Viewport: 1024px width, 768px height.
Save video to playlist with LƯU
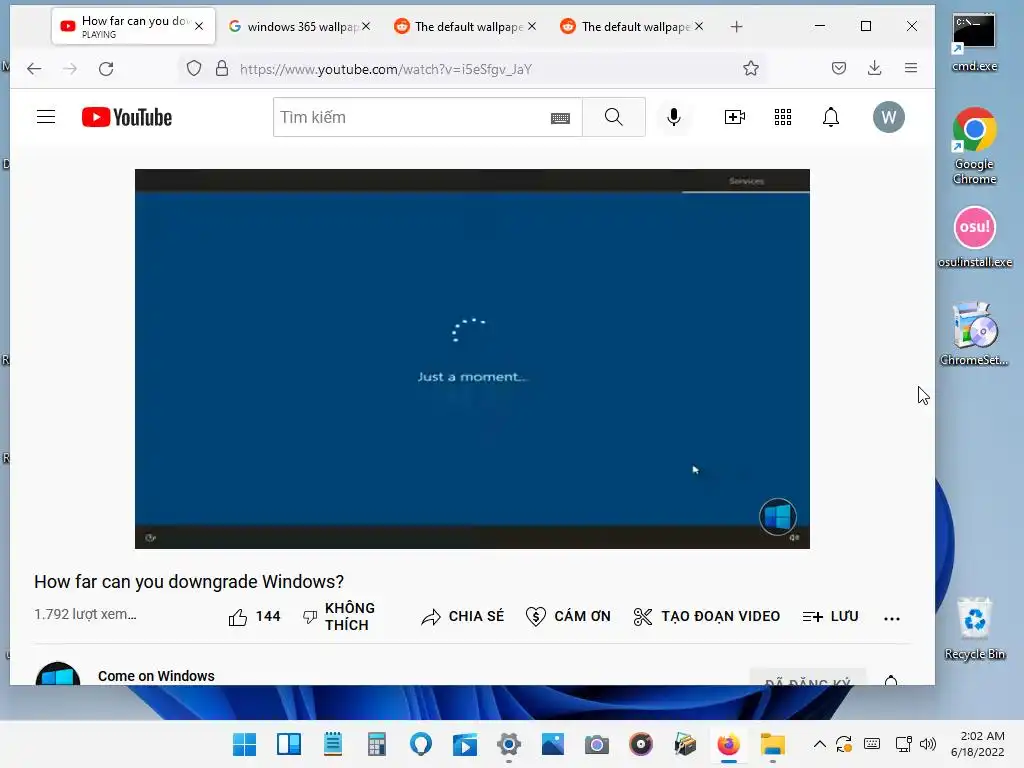pyautogui.click(x=830, y=616)
